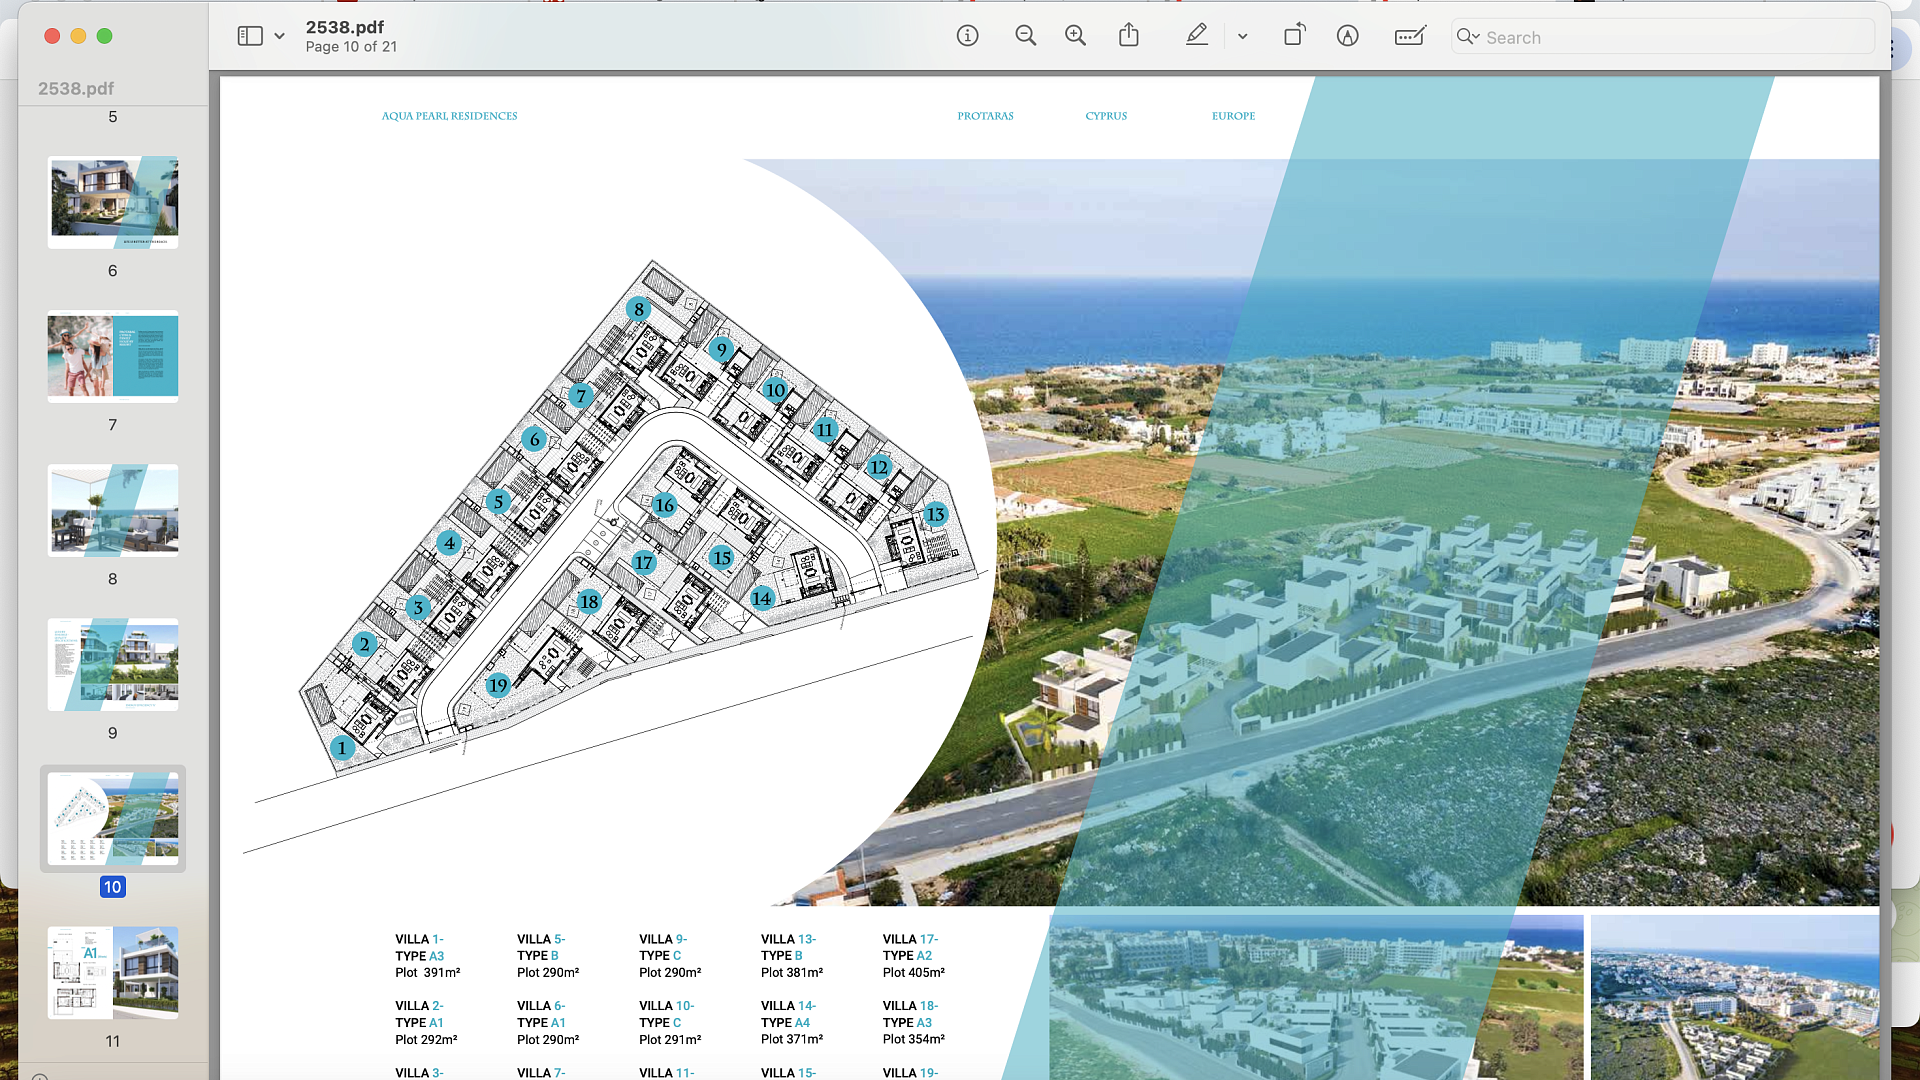Screen dimensions: 1920x1080
Task: Open the sidebar view options chevron
Action: point(280,36)
